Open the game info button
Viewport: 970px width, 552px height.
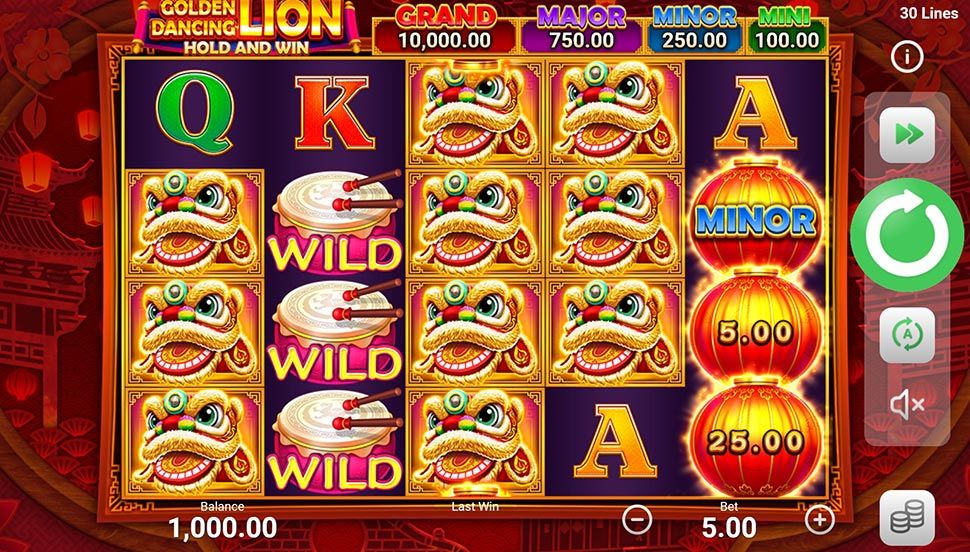pos(906,57)
